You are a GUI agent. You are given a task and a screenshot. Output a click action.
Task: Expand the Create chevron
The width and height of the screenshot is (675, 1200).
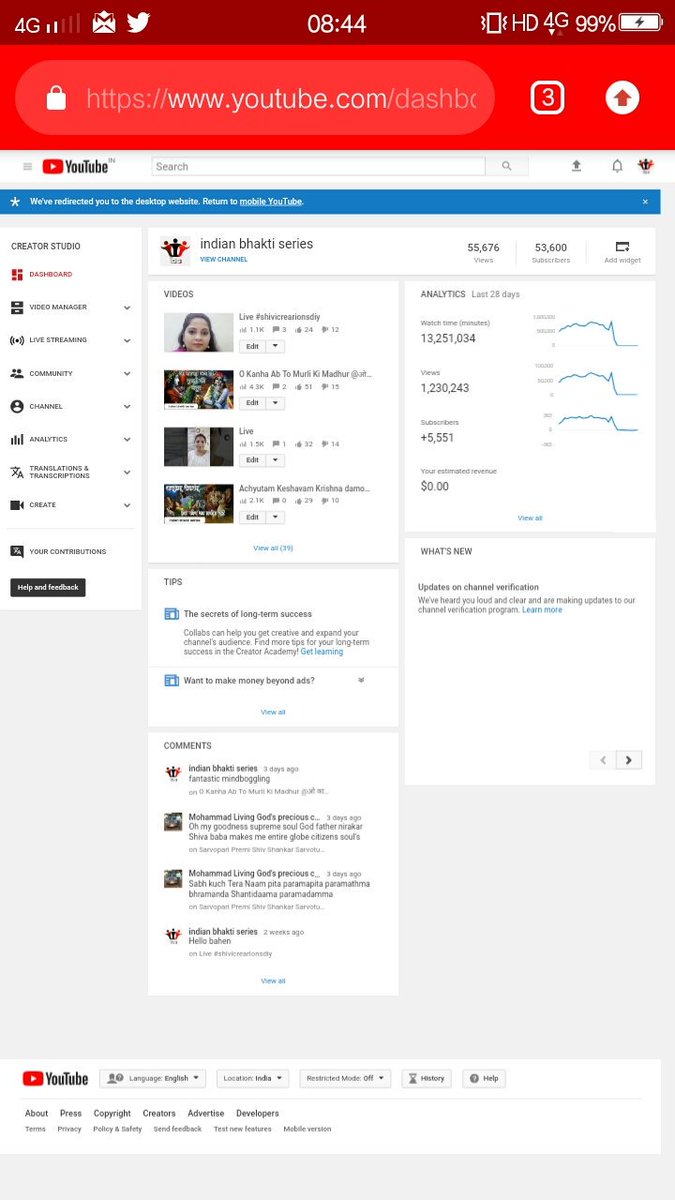pyautogui.click(x=127, y=506)
